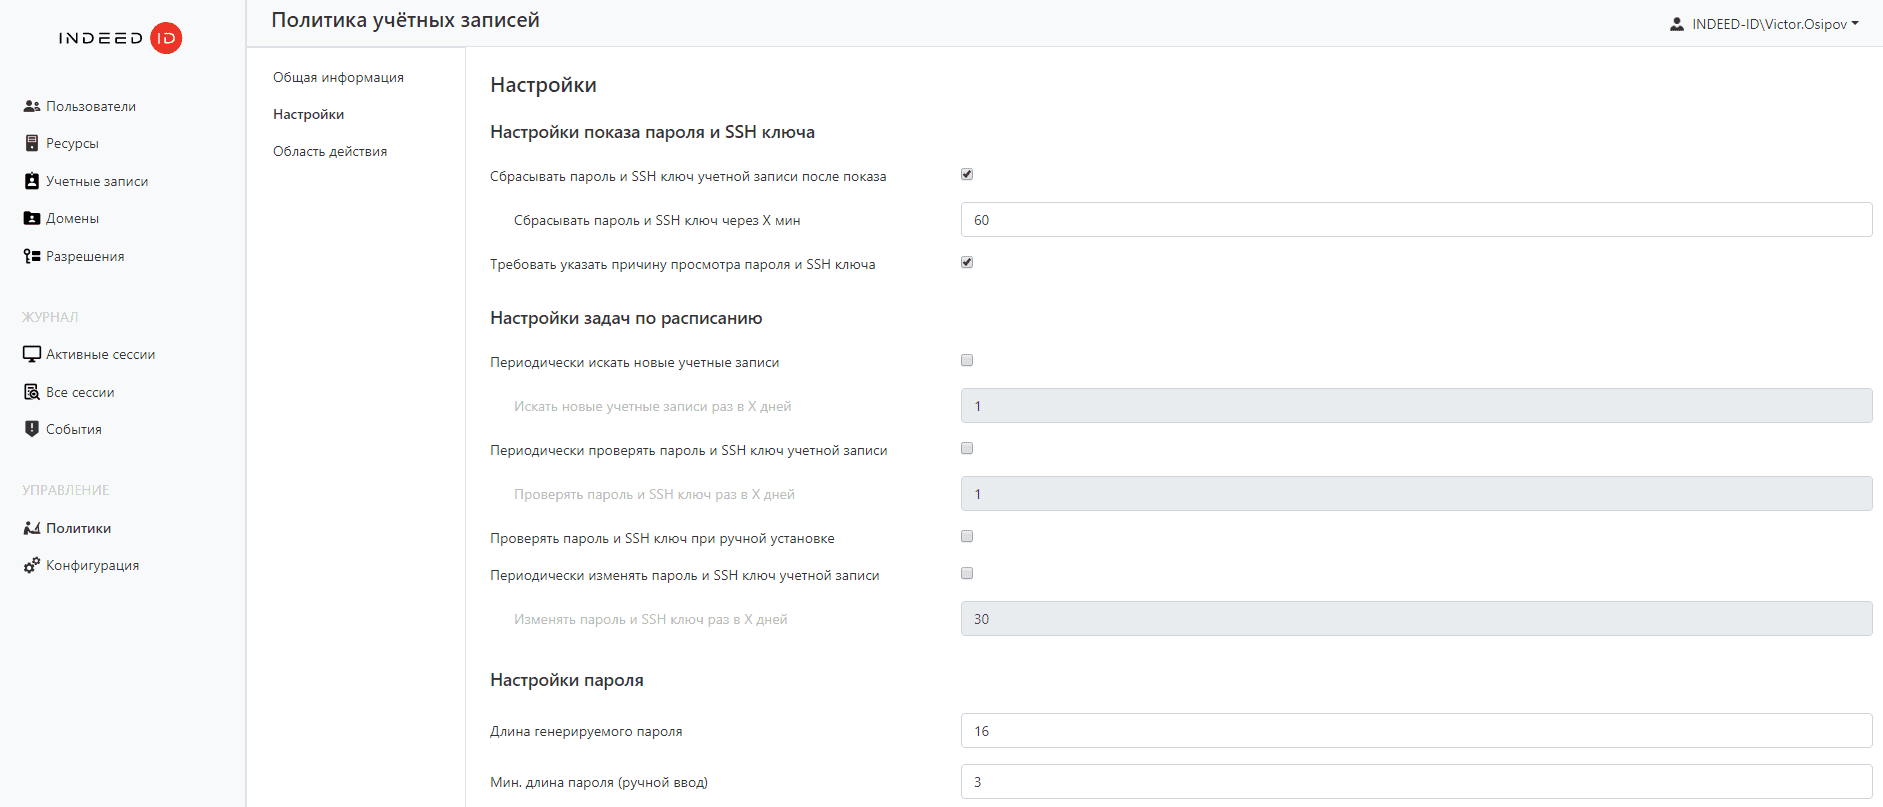The height and width of the screenshot is (807, 1883).
Task: Click the reset-after-X-minutes input field
Action: click(x=1416, y=220)
